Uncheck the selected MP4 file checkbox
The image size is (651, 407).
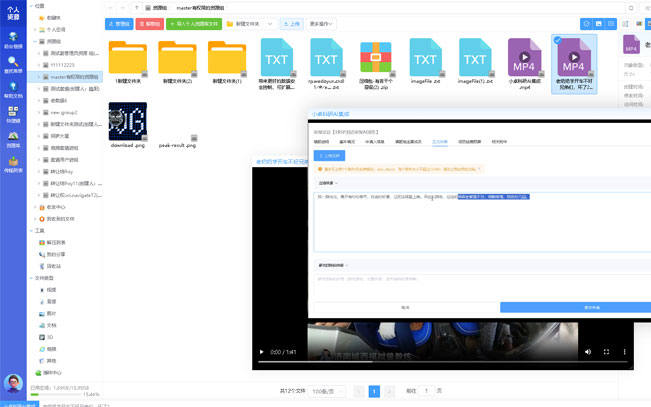click(556, 41)
